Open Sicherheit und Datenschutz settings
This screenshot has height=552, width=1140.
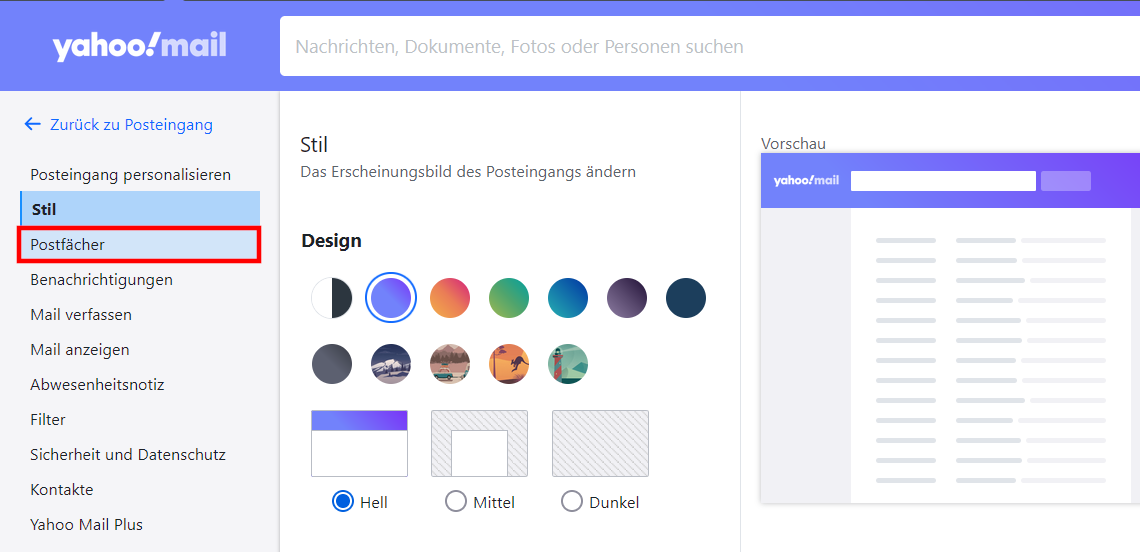click(128, 455)
